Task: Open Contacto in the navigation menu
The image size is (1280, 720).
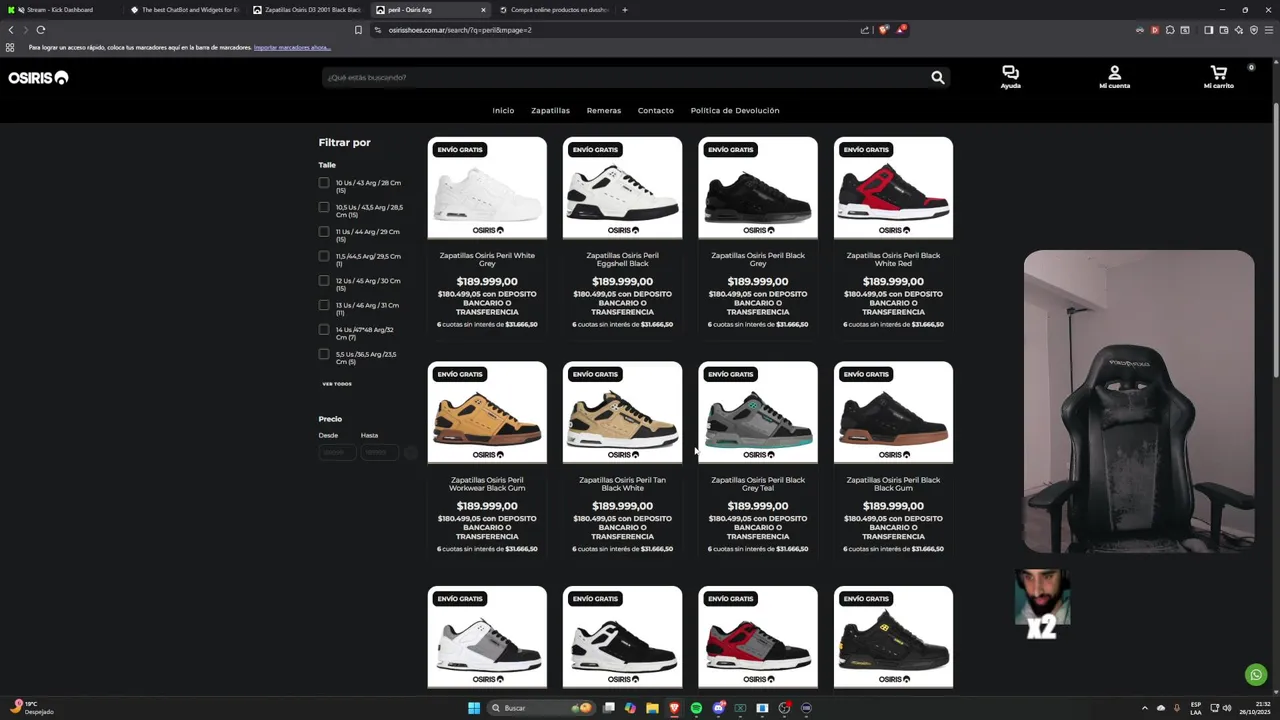Action: [656, 110]
